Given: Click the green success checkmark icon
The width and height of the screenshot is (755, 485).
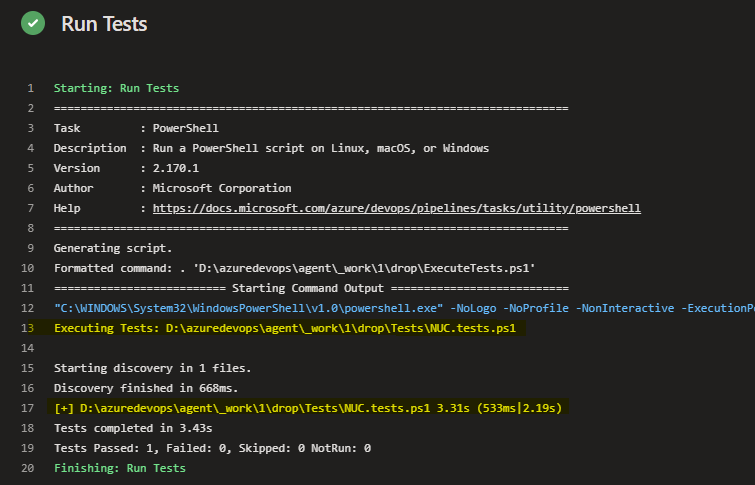Looking at the screenshot, I should coord(33,23).
